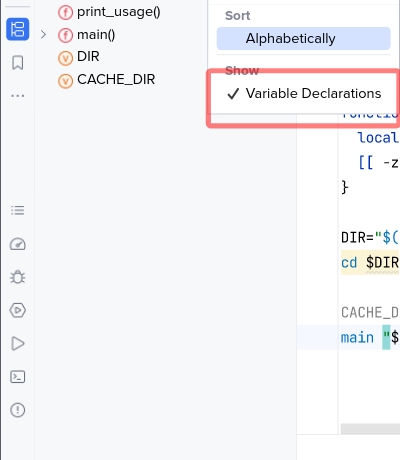The height and width of the screenshot is (460, 400).
Task: Select main() in the structure tree
Action: 96,35
